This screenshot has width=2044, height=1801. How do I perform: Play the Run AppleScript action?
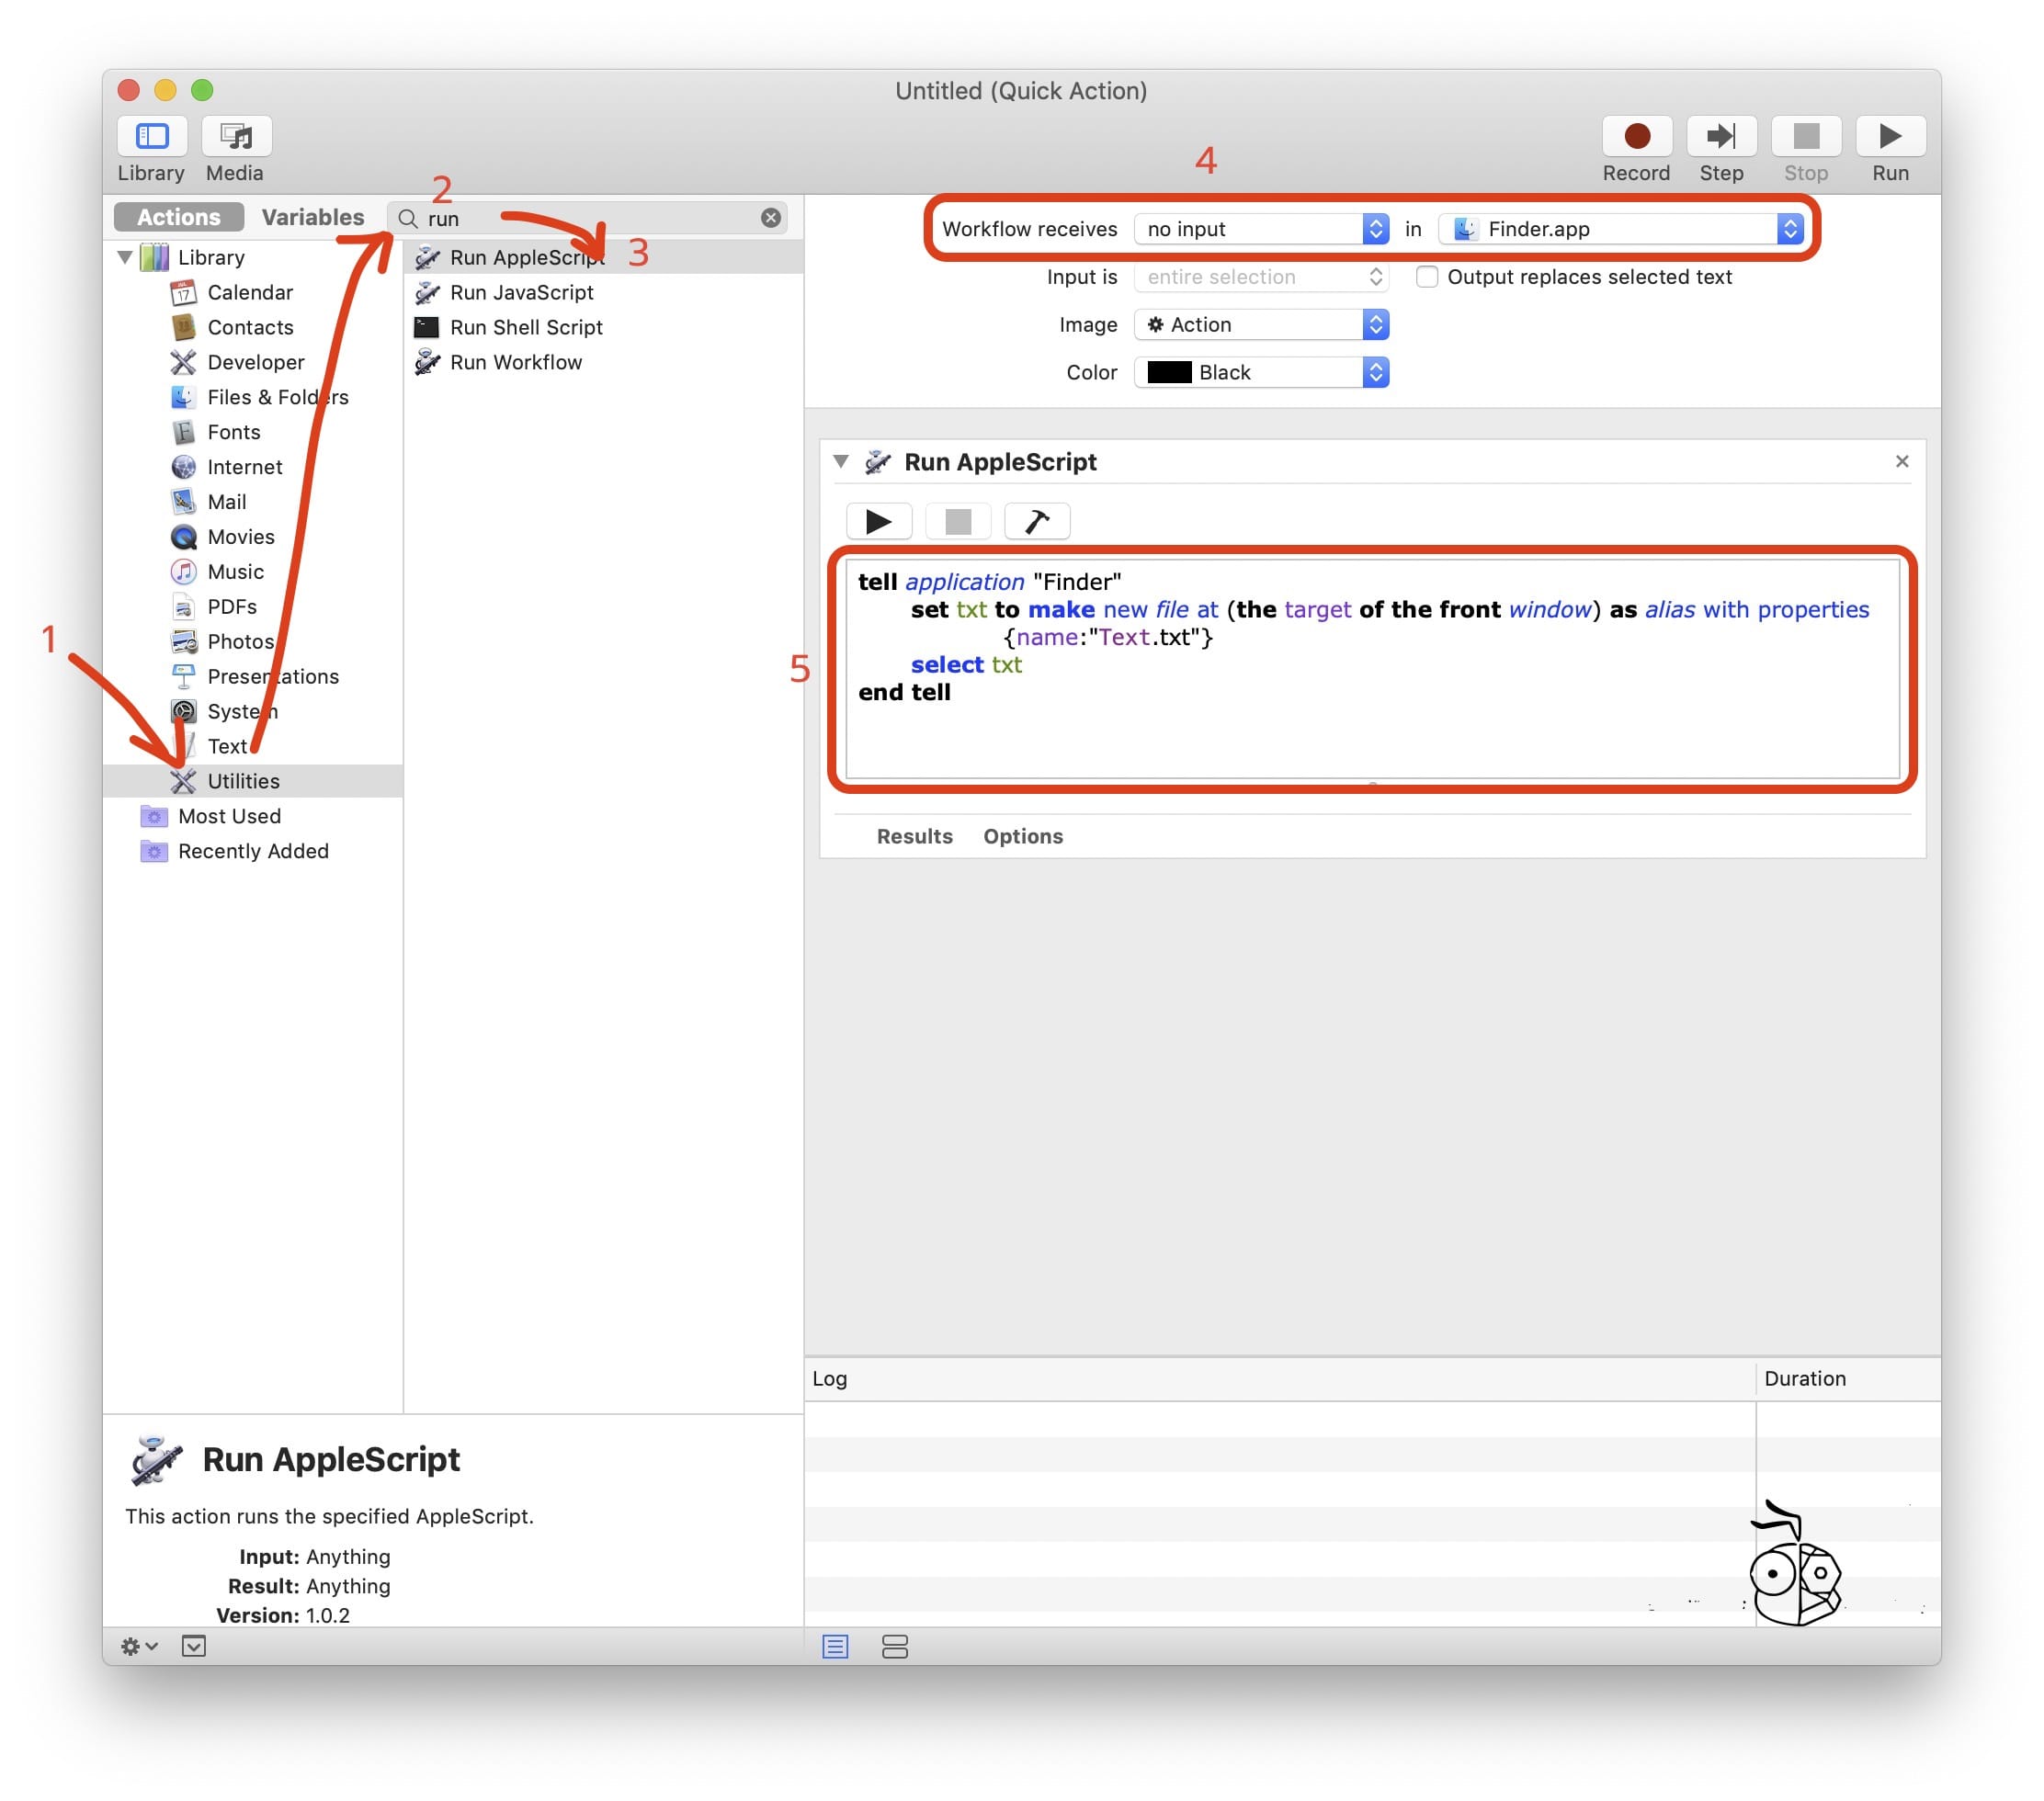click(x=878, y=520)
